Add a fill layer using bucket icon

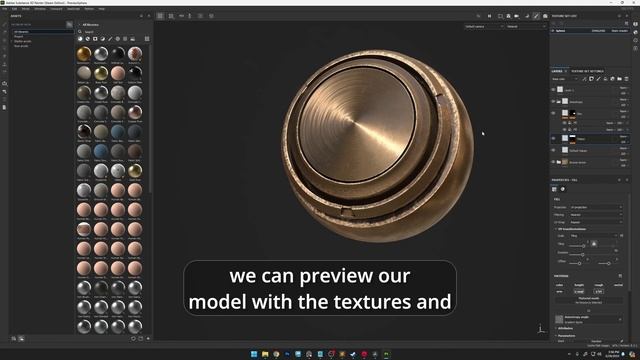click(x=605, y=79)
